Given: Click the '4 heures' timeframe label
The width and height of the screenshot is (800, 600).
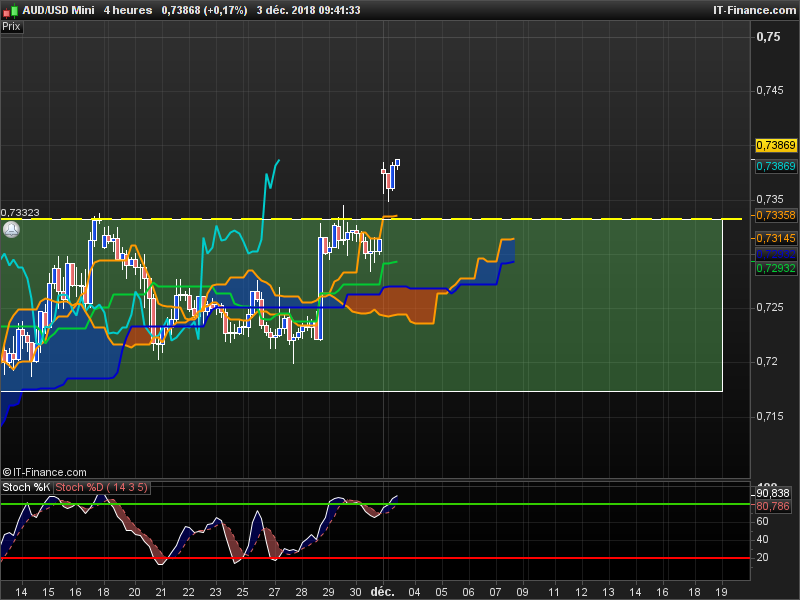Looking at the screenshot, I should point(128,10).
